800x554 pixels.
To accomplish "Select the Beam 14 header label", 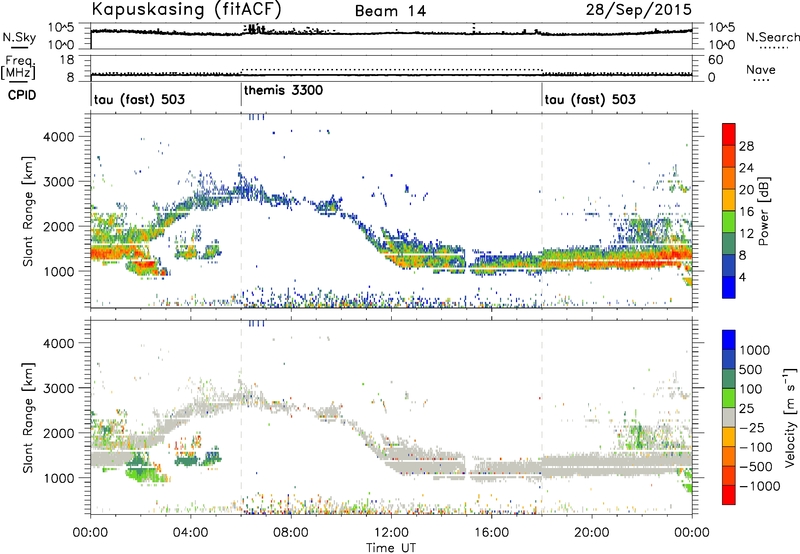I will coord(390,11).
